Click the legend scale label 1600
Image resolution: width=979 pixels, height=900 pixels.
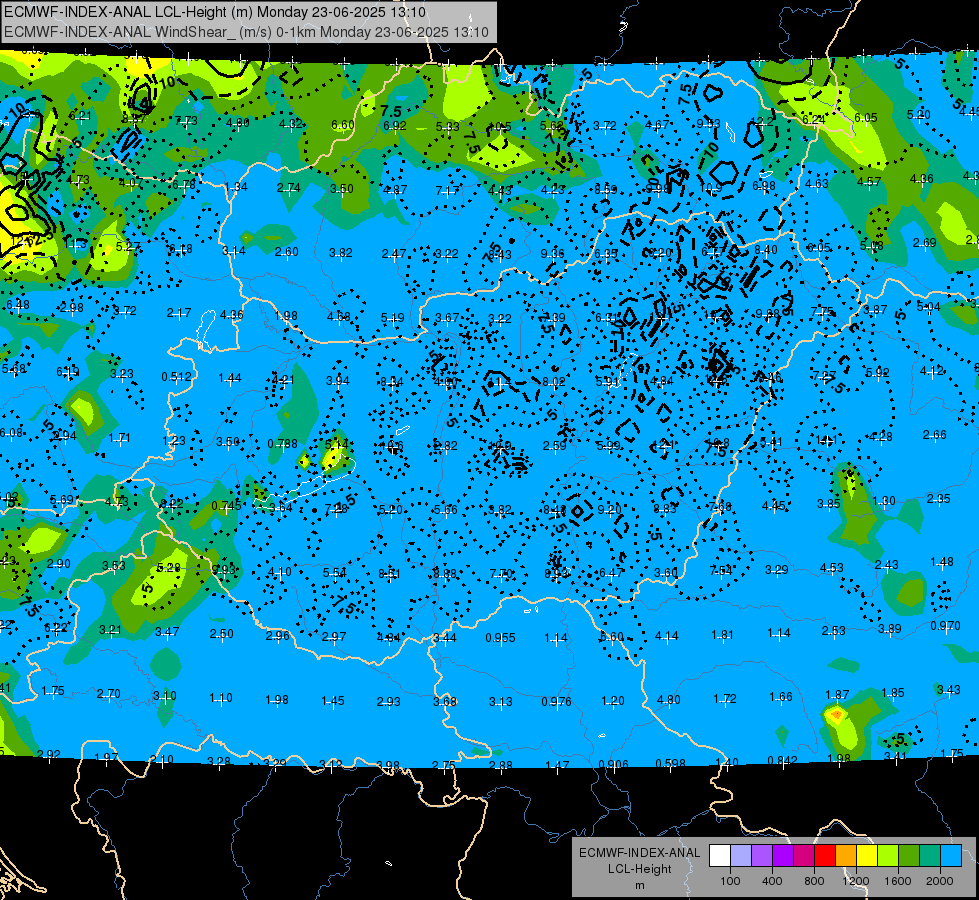[897, 881]
